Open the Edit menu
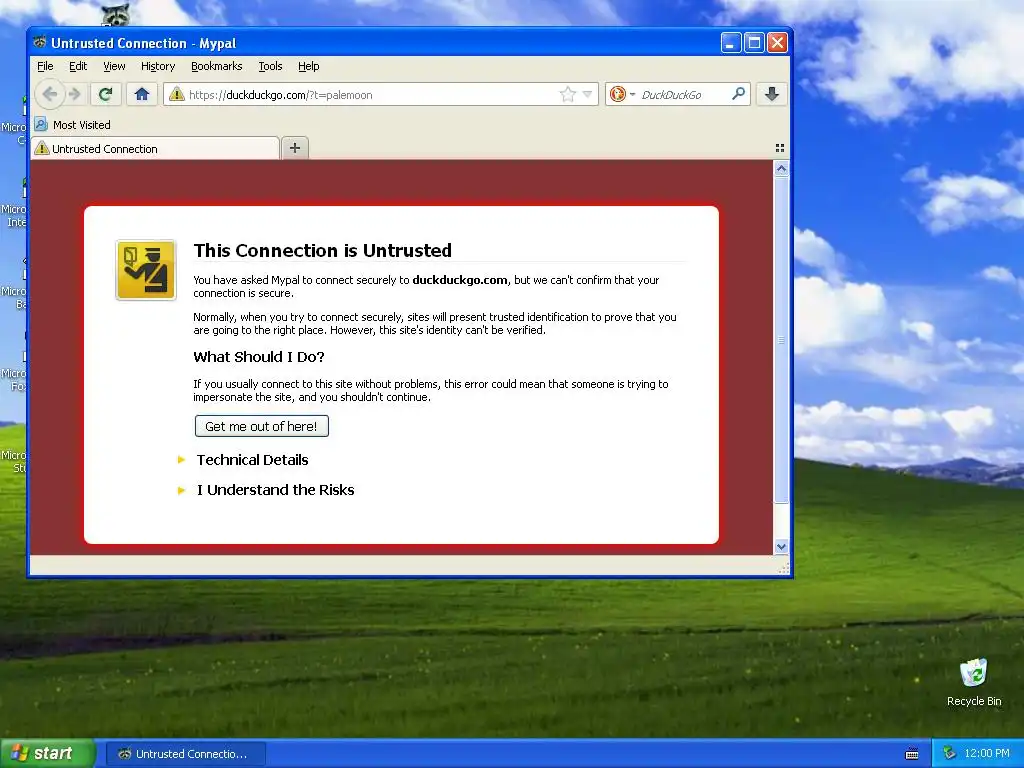Viewport: 1024px width, 768px height. [78, 66]
